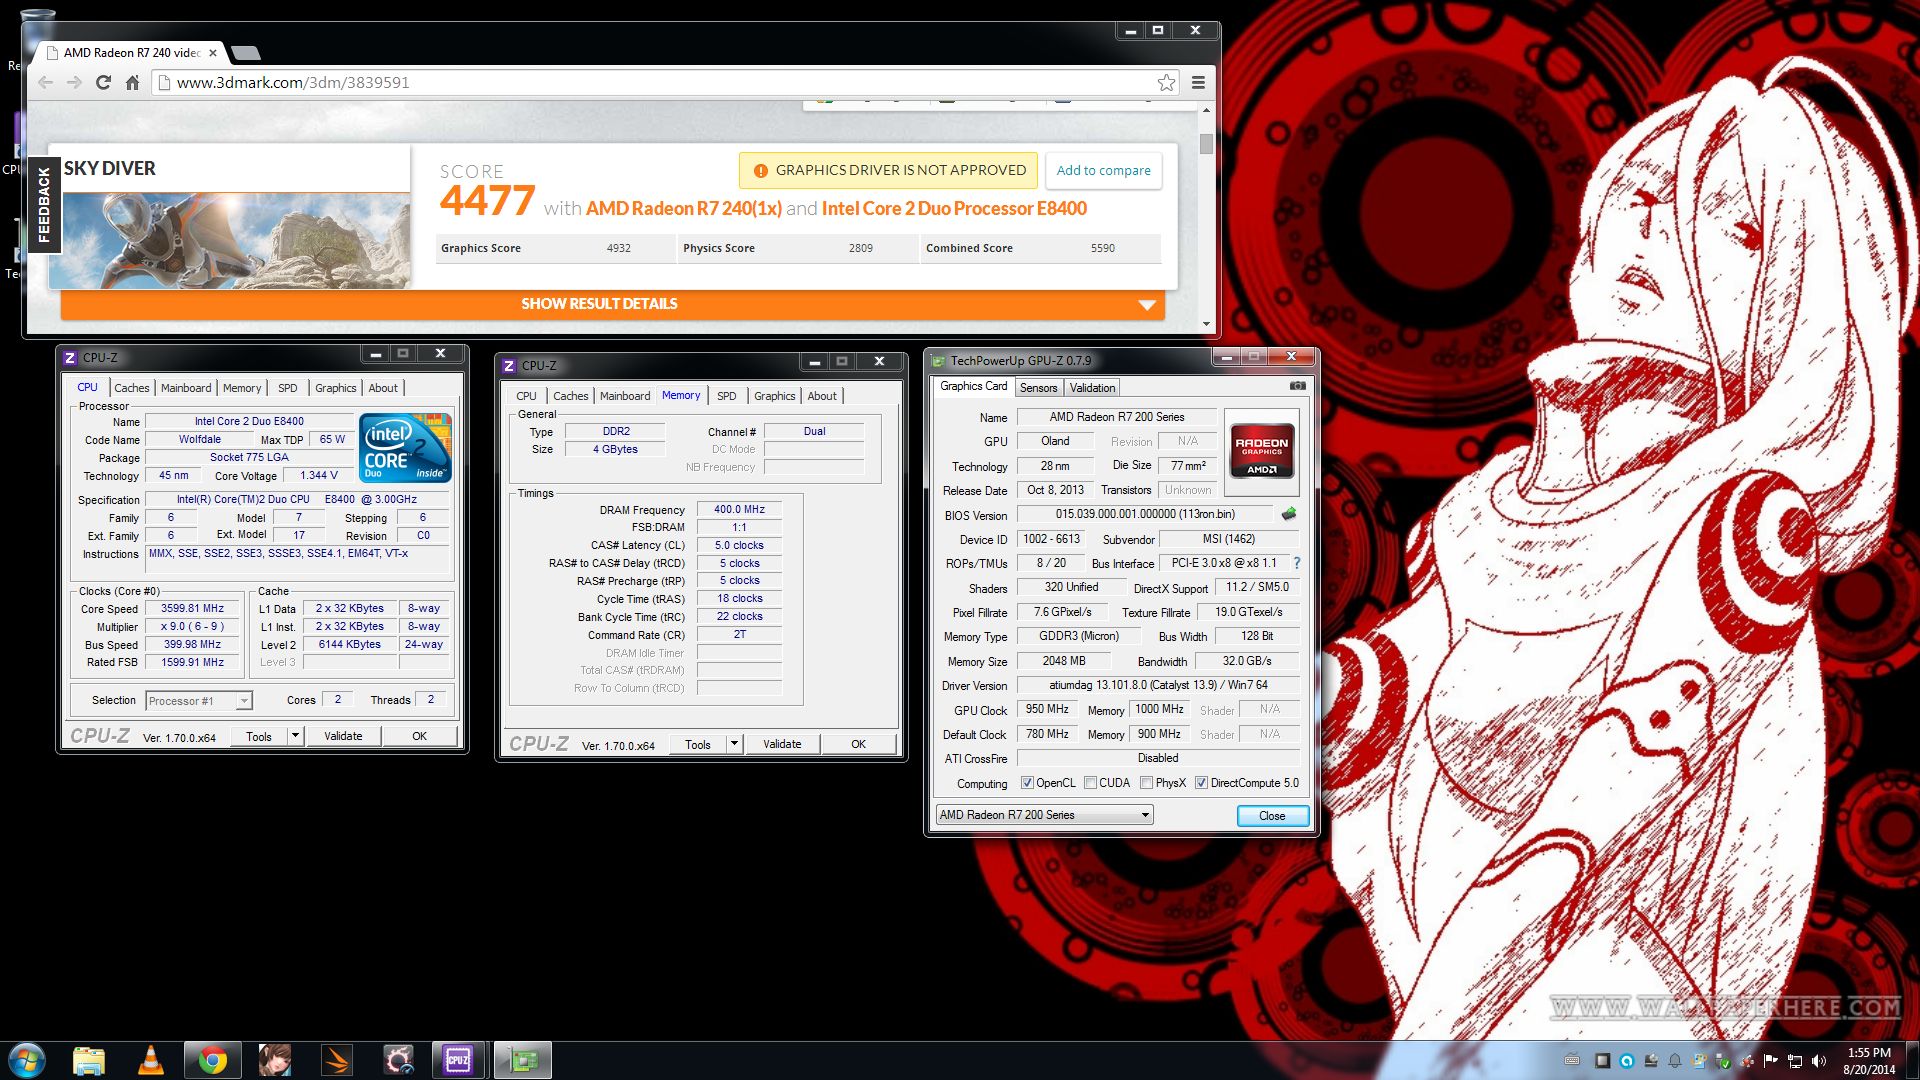Open SPD tab in left CPU-Z
The height and width of the screenshot is (1080, 1920).
click(x=287, y=388)
